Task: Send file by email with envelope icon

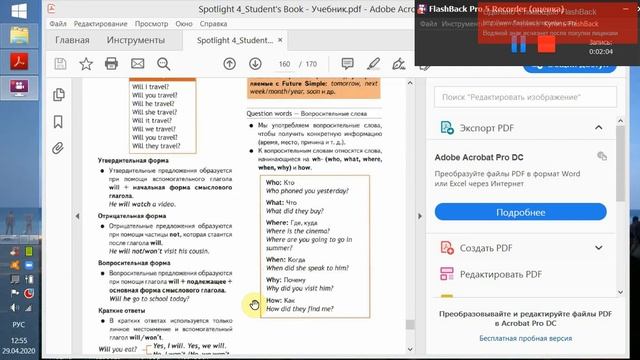Action: pos(138,64)
